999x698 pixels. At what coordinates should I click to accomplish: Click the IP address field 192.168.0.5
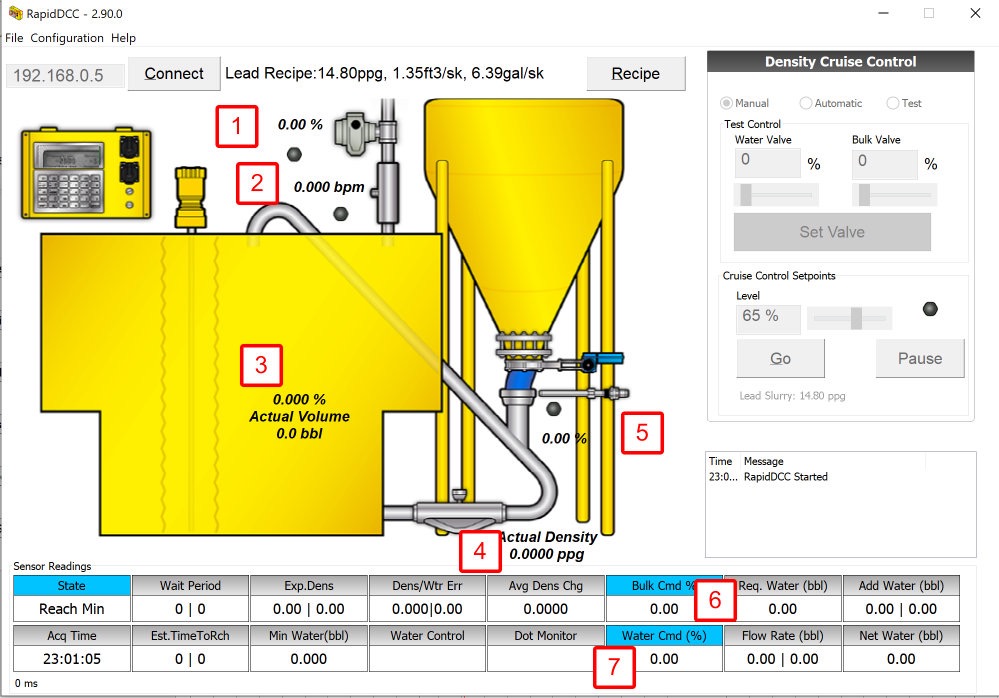(x=65, y=75)
